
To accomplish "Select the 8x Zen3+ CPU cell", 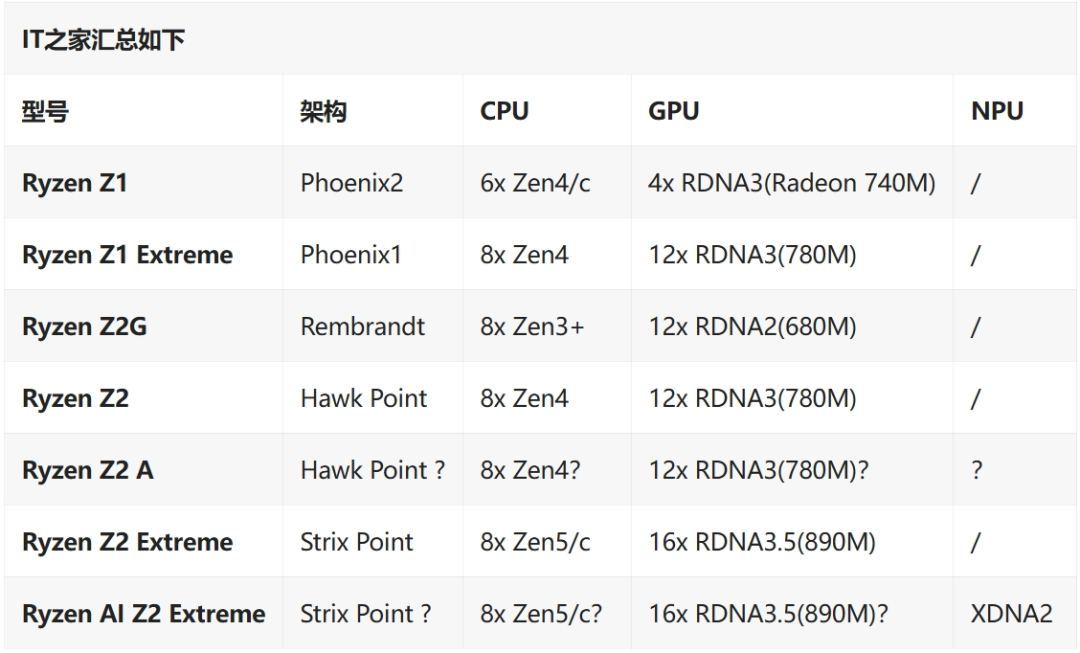I will [532, 326].
